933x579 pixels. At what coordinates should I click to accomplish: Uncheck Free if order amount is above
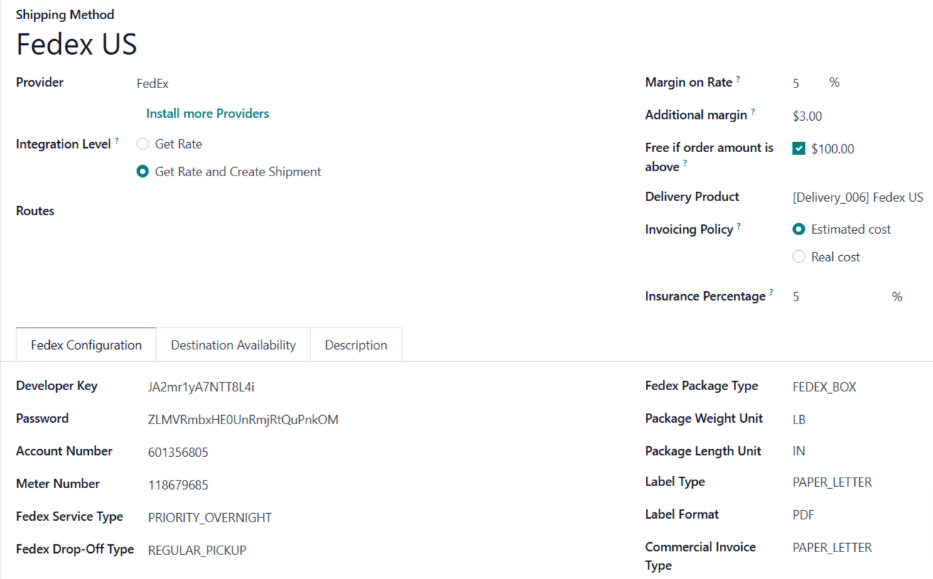(797, 148)
